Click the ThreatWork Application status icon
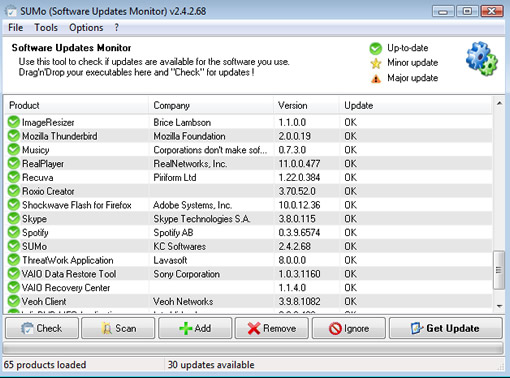510x378 pixels. tap(14, 260)
